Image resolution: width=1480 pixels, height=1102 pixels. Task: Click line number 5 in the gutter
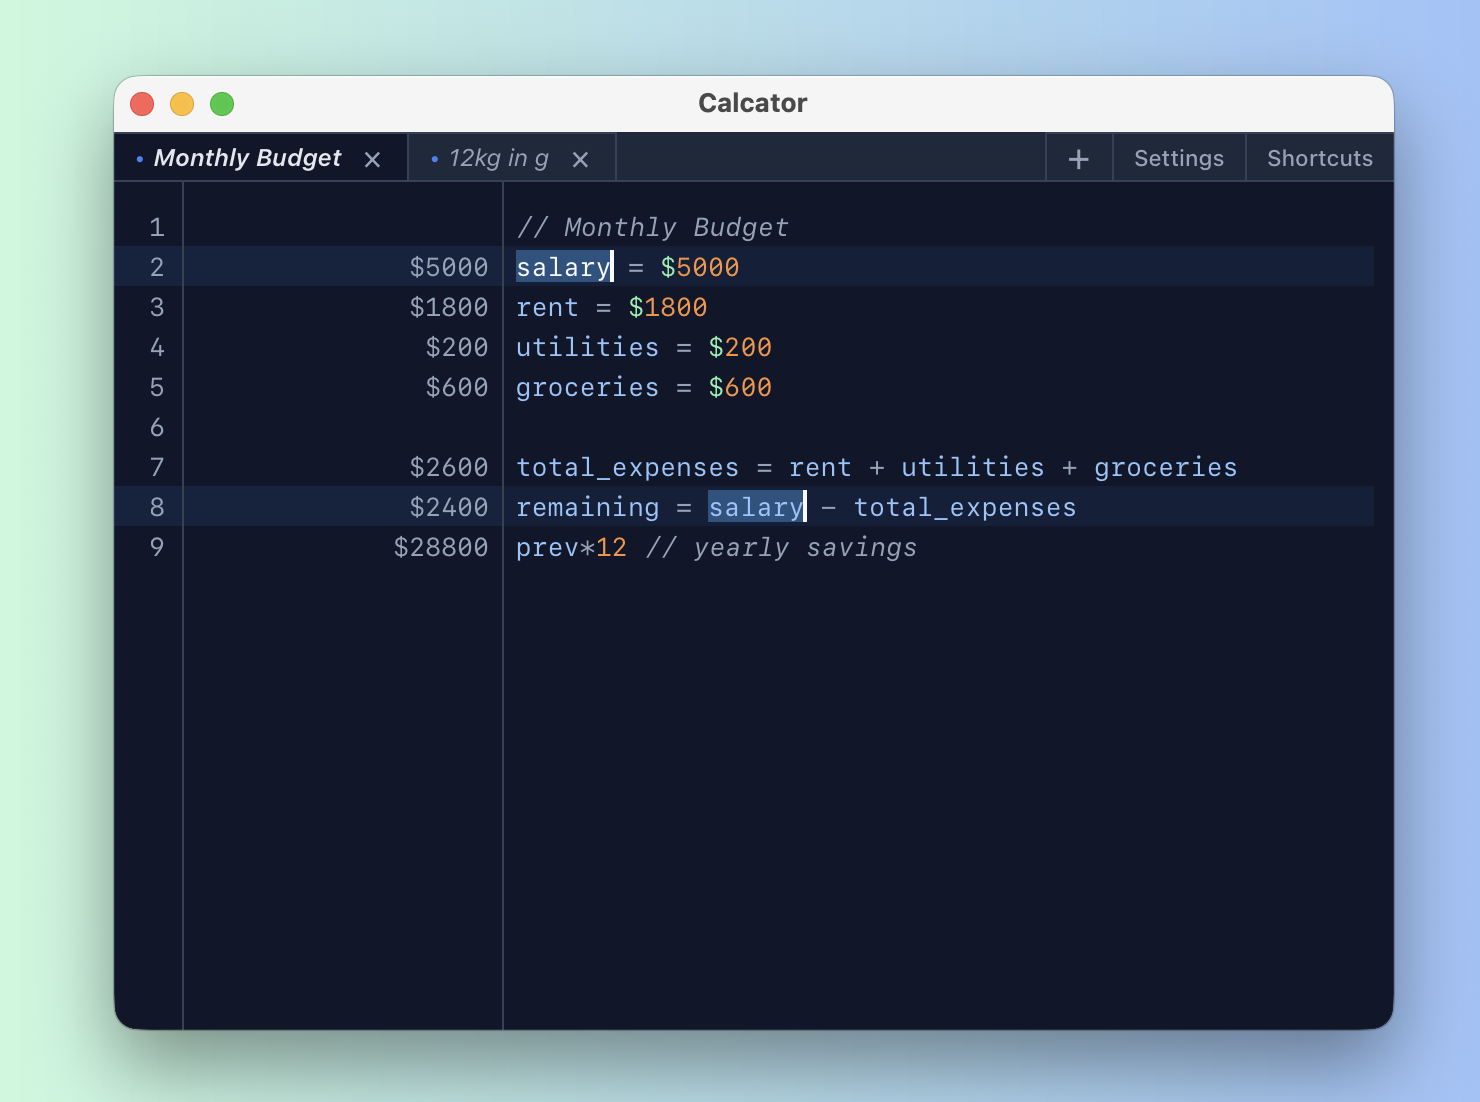[157, 387]
